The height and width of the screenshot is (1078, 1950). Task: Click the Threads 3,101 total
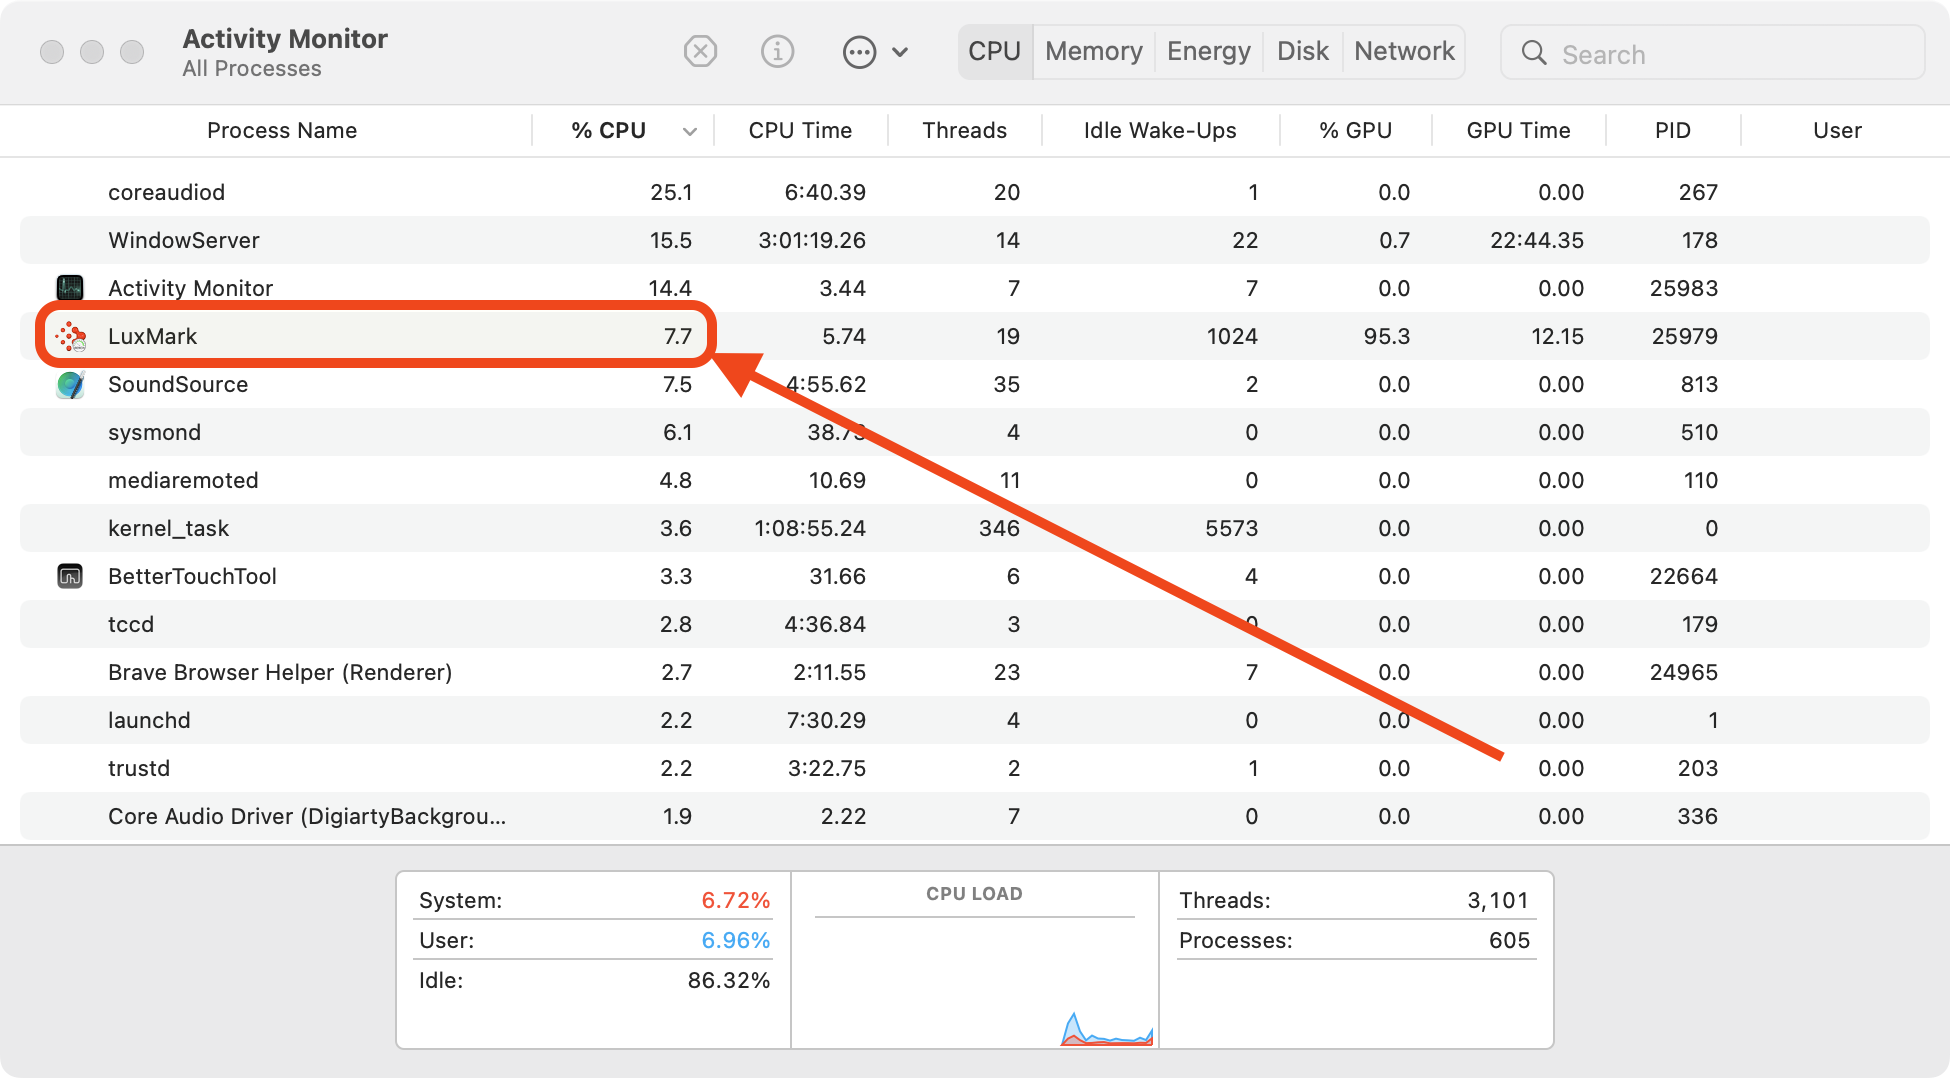pos(1497,900)
